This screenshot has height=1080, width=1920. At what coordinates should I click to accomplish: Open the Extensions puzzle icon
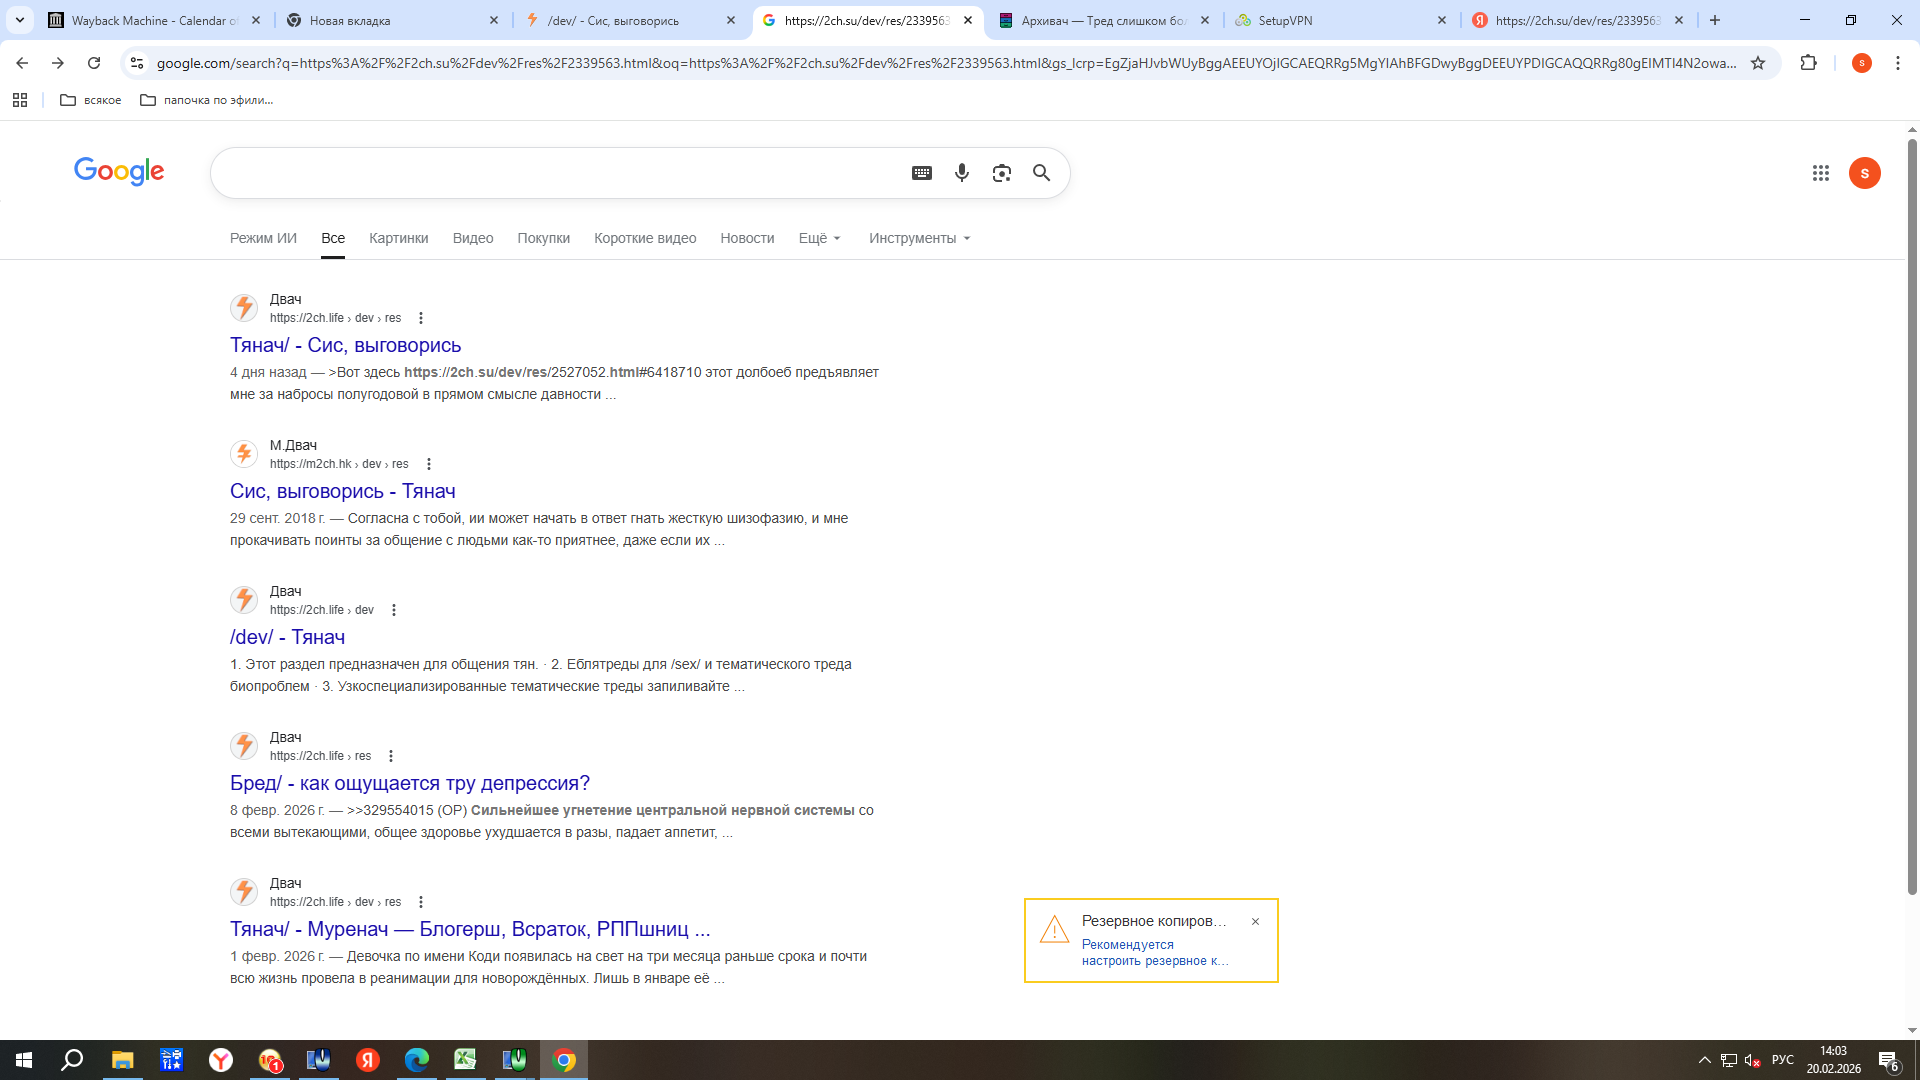point(1808,63)
